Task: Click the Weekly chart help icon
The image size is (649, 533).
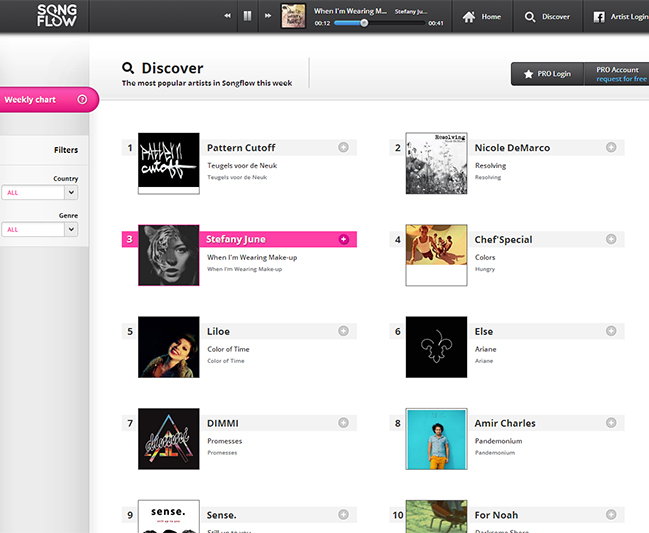Action: click(x=82, y=99)
